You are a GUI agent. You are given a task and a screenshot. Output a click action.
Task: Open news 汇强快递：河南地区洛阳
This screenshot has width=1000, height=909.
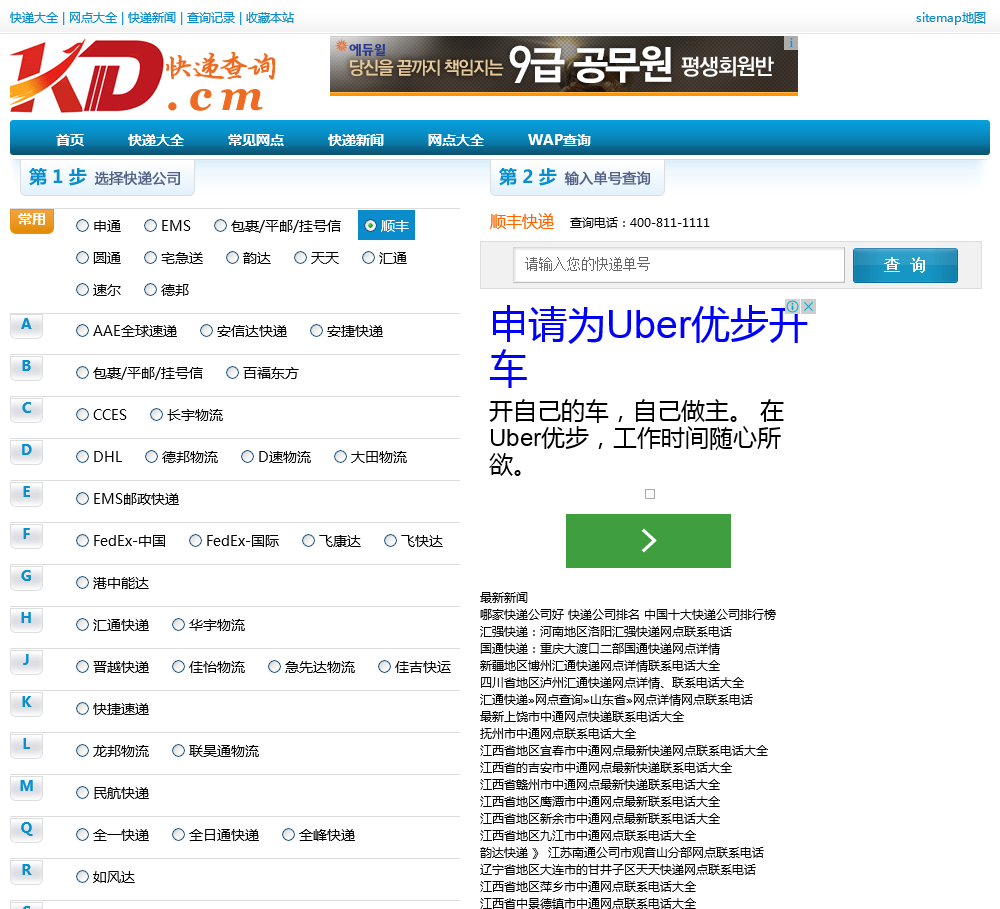tap(606, 632)
